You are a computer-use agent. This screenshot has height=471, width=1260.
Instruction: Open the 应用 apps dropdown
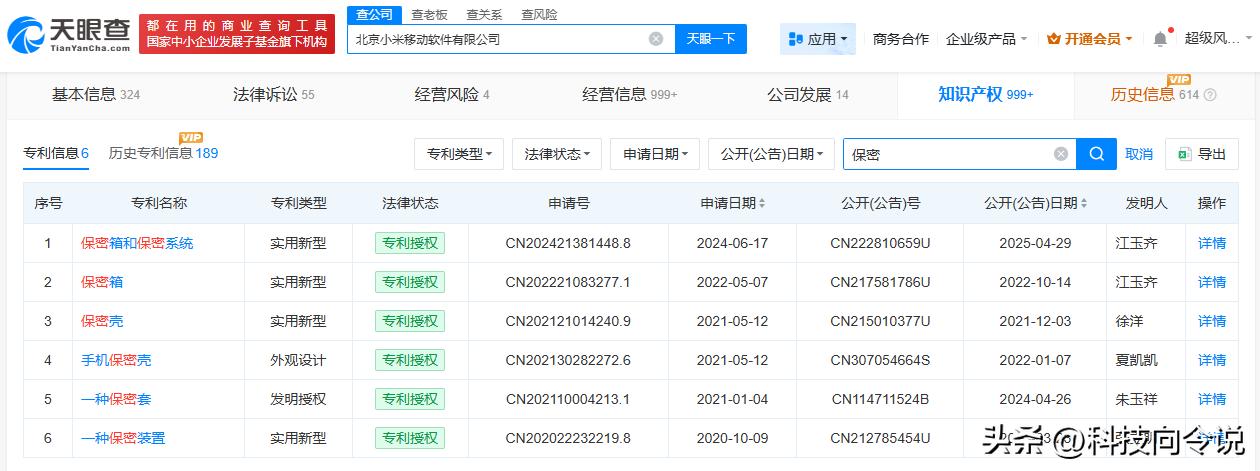point(818,39)
